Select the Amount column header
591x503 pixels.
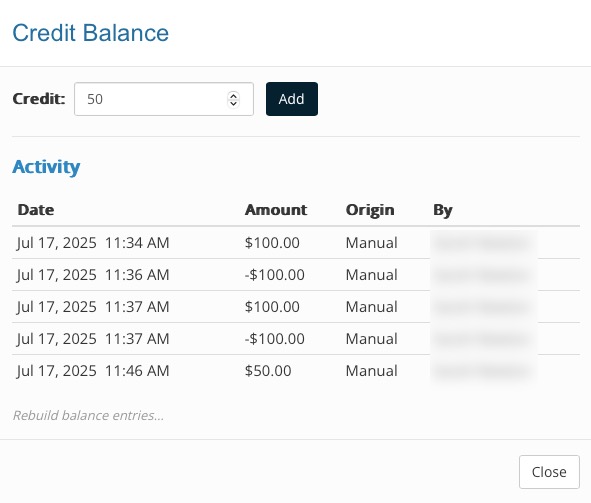(x=276, y=210)
